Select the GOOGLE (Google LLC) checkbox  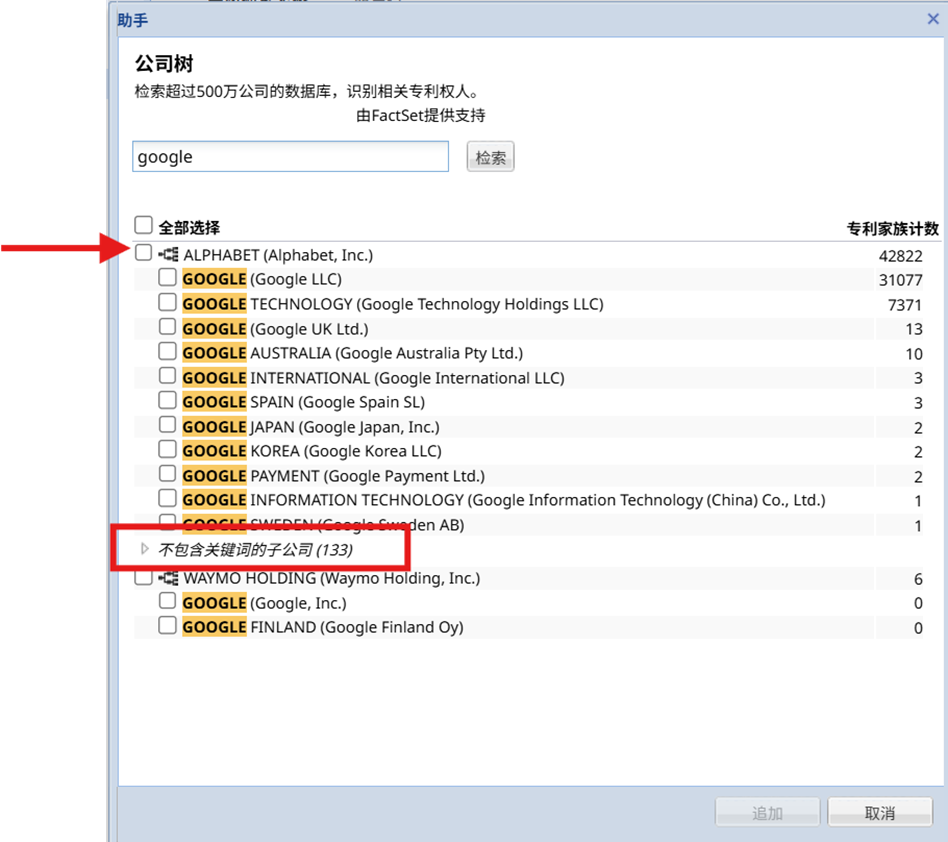[167, 277]
